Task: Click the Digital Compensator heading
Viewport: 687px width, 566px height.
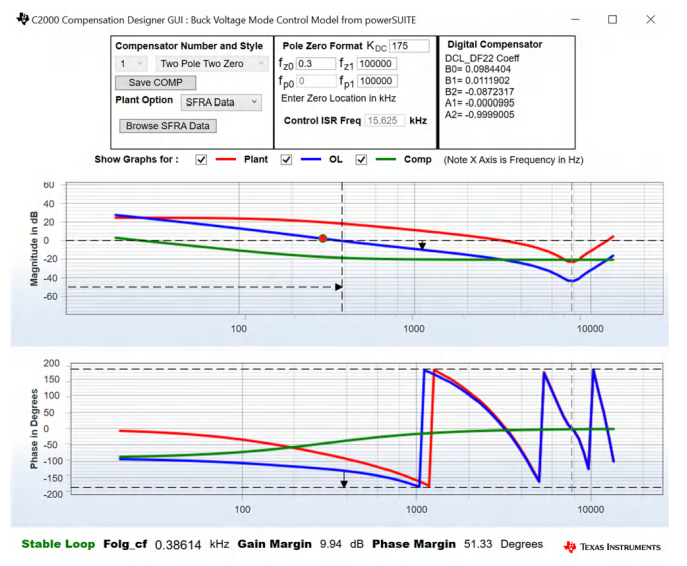Action: point(495,44)
